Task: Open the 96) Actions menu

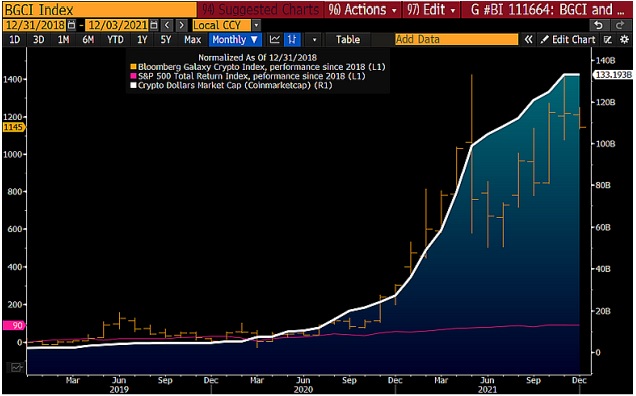Action: pos(363,9)
